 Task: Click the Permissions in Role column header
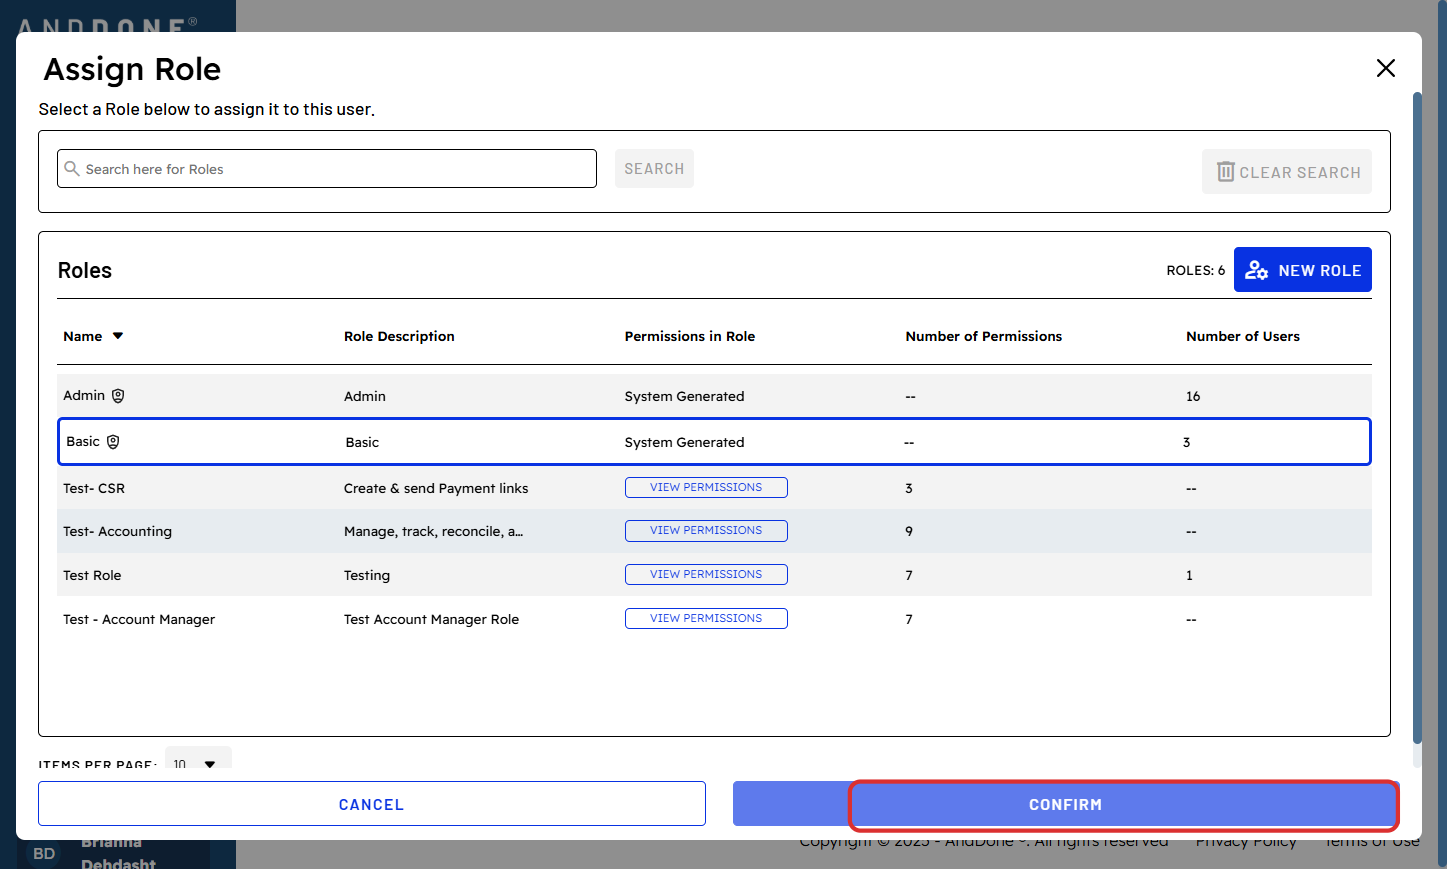pyautogui.click(x=690, y=336)
